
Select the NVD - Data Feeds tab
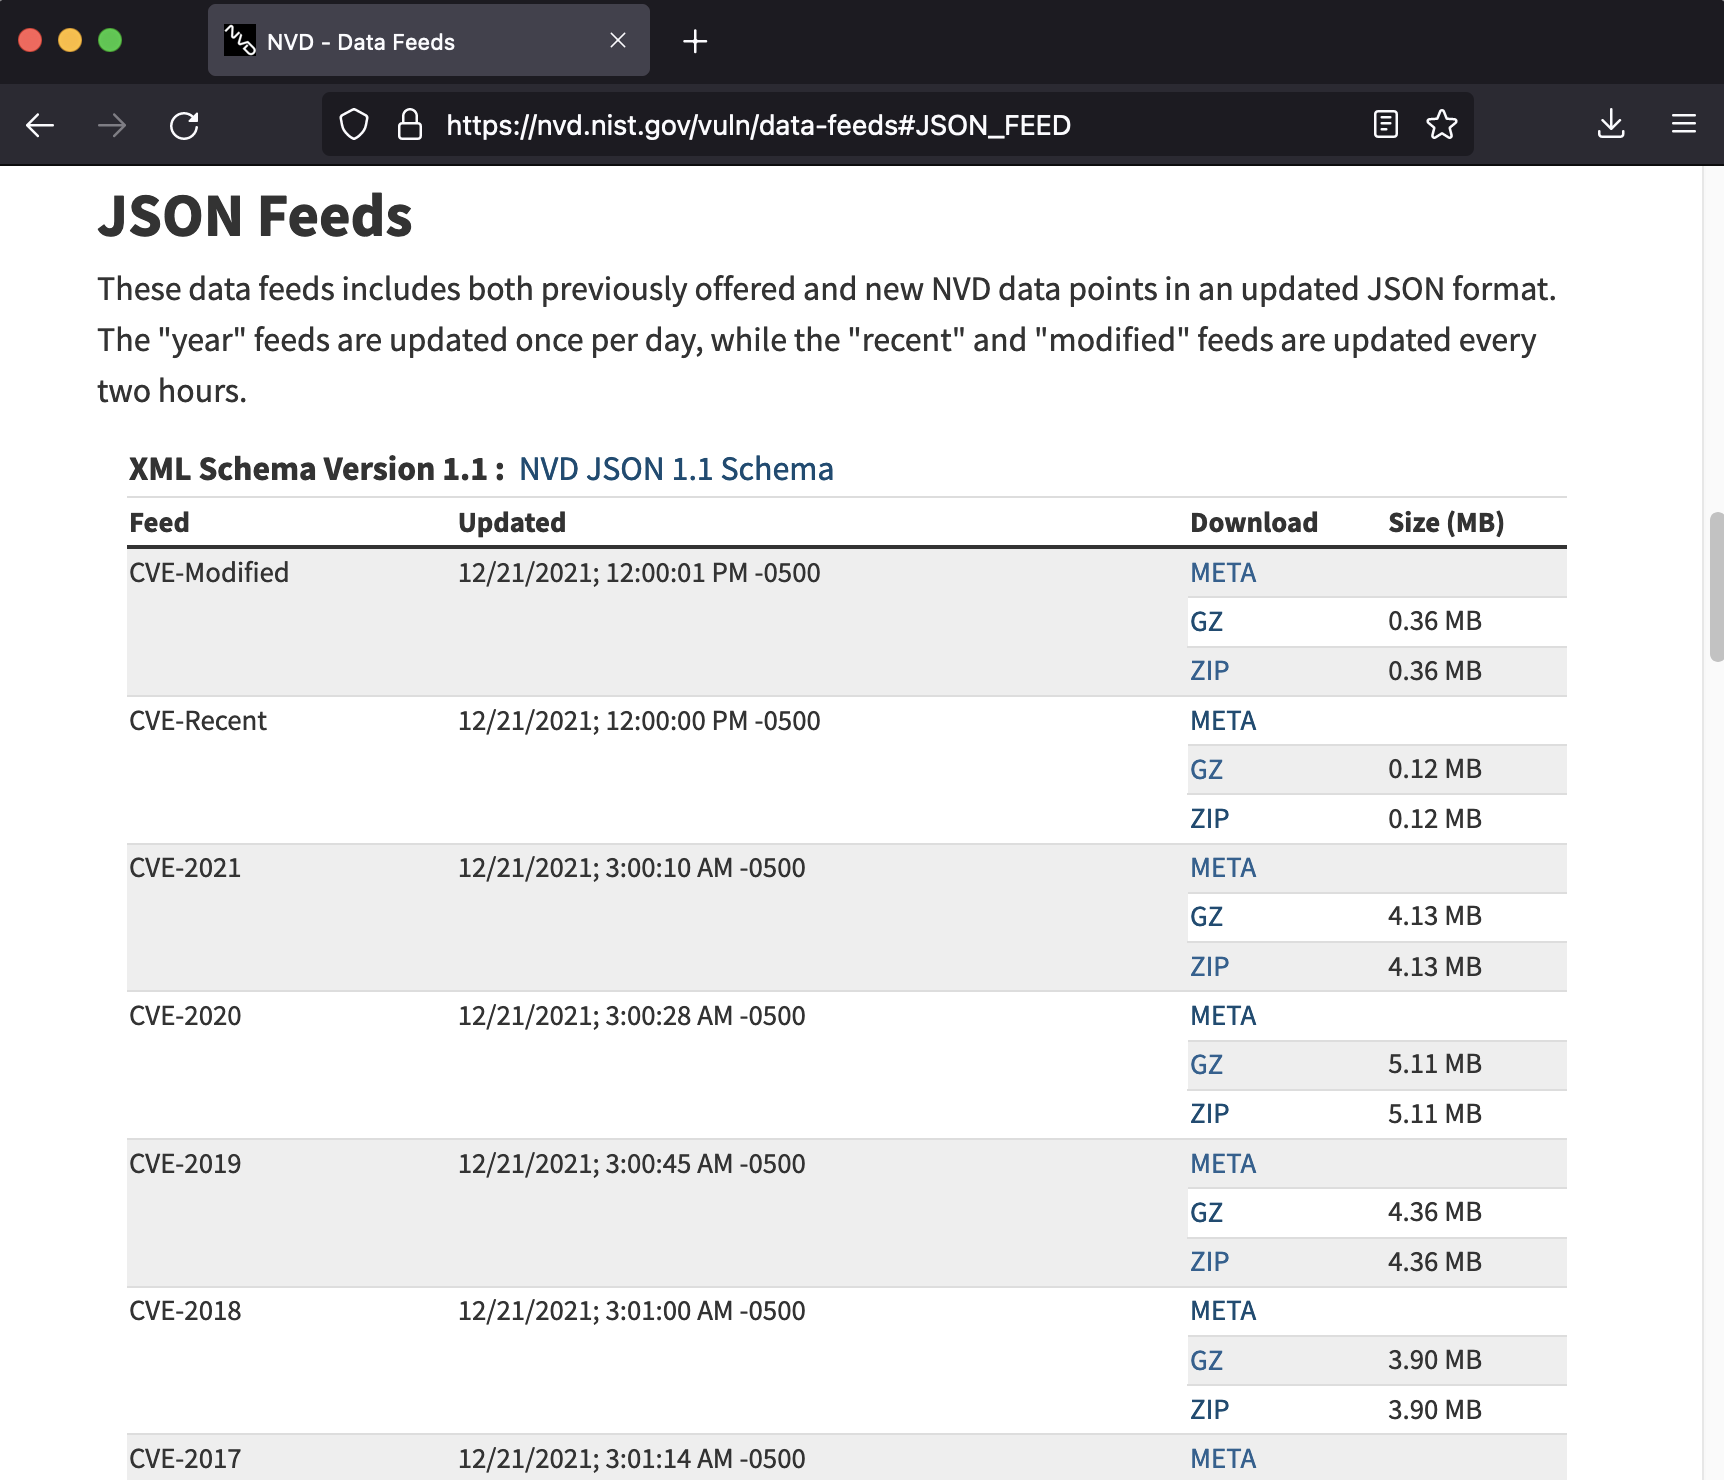coord(400,41)
